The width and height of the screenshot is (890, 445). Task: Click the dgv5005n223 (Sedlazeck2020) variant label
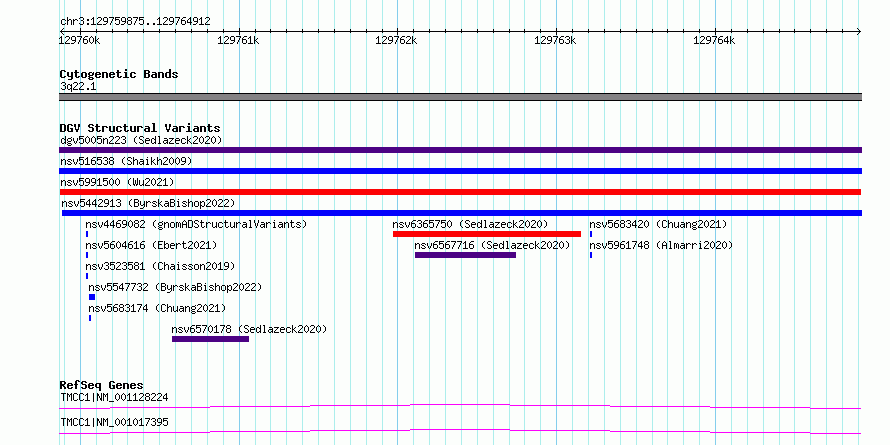point(141,140)
